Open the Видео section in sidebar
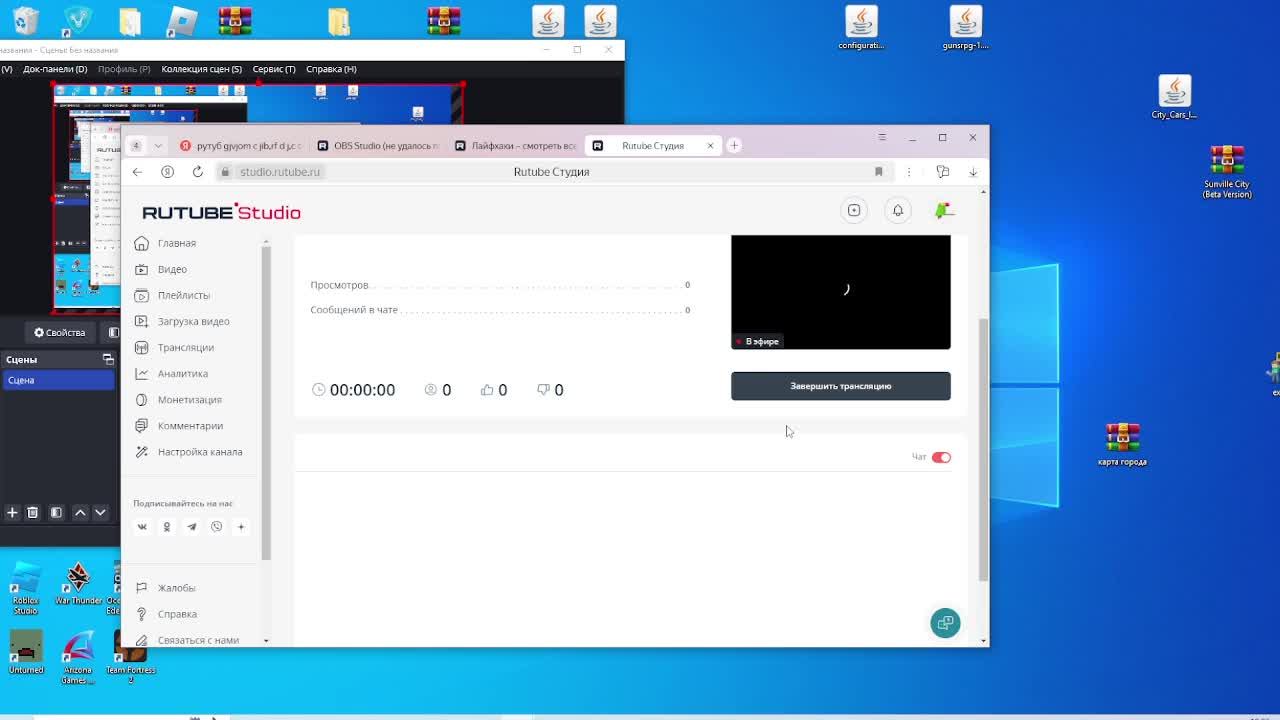Screen dimensions: 1280x720 point(172,269)
